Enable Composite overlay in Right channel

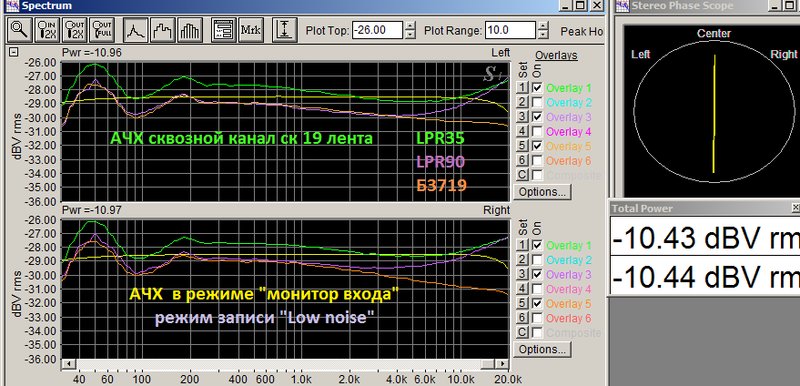537,332
